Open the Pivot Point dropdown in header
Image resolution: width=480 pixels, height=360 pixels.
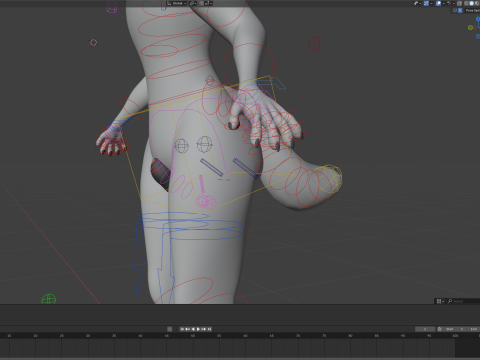coord(193,3)
